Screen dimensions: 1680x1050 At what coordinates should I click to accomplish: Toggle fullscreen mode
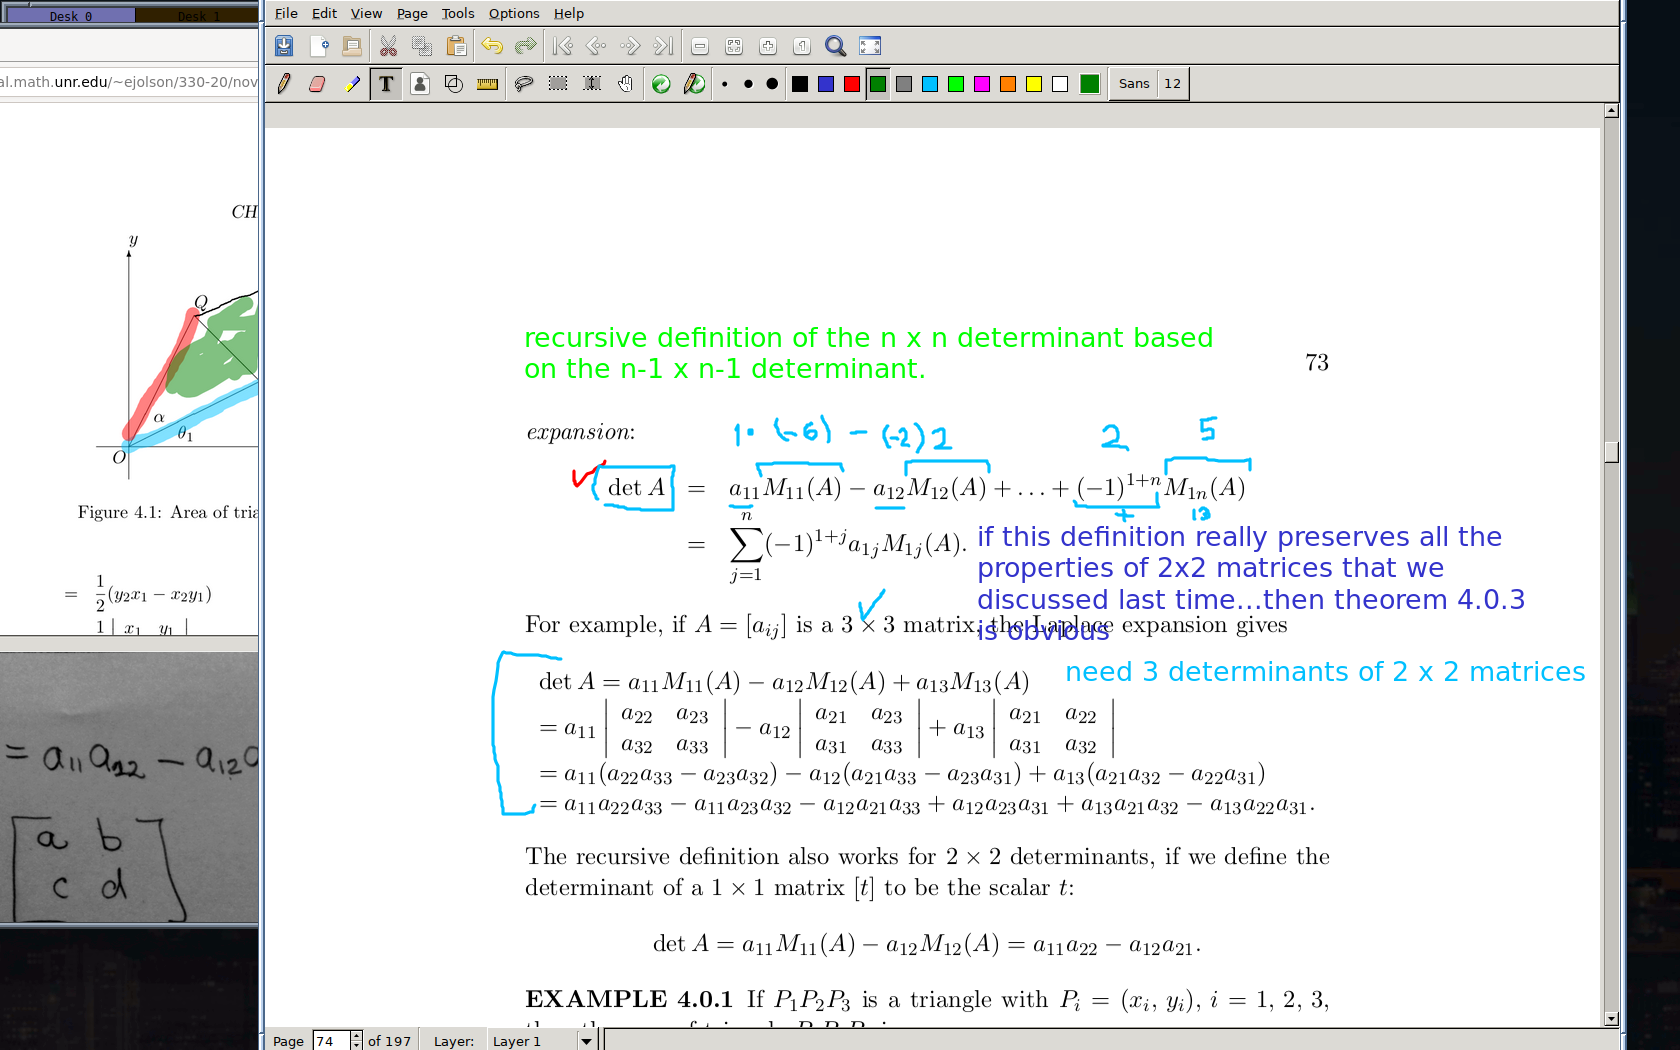pyautogui.click(x=870, y=46)
